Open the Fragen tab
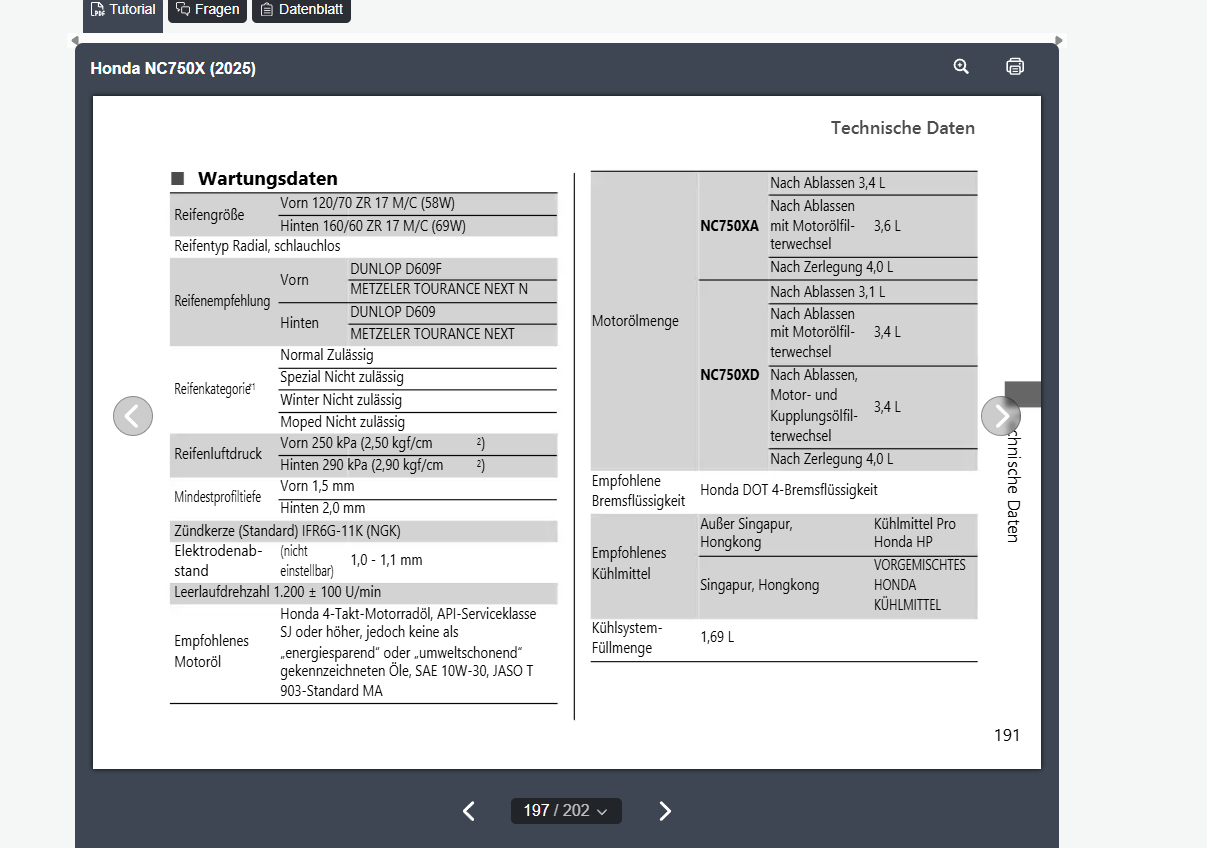1207x848 pixels. 207,10
